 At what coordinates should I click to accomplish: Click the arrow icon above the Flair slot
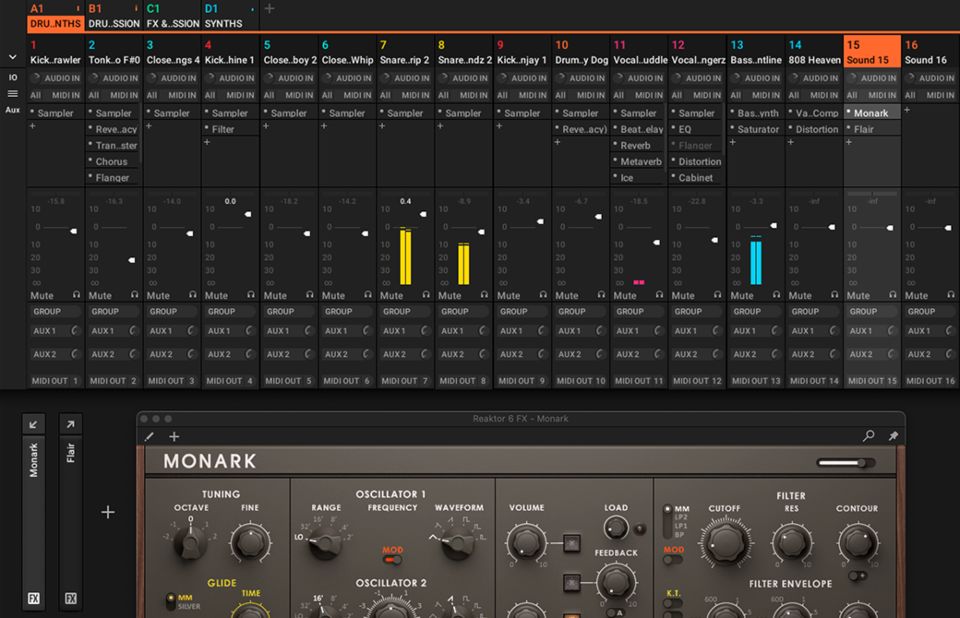click(x=70, y=424)
